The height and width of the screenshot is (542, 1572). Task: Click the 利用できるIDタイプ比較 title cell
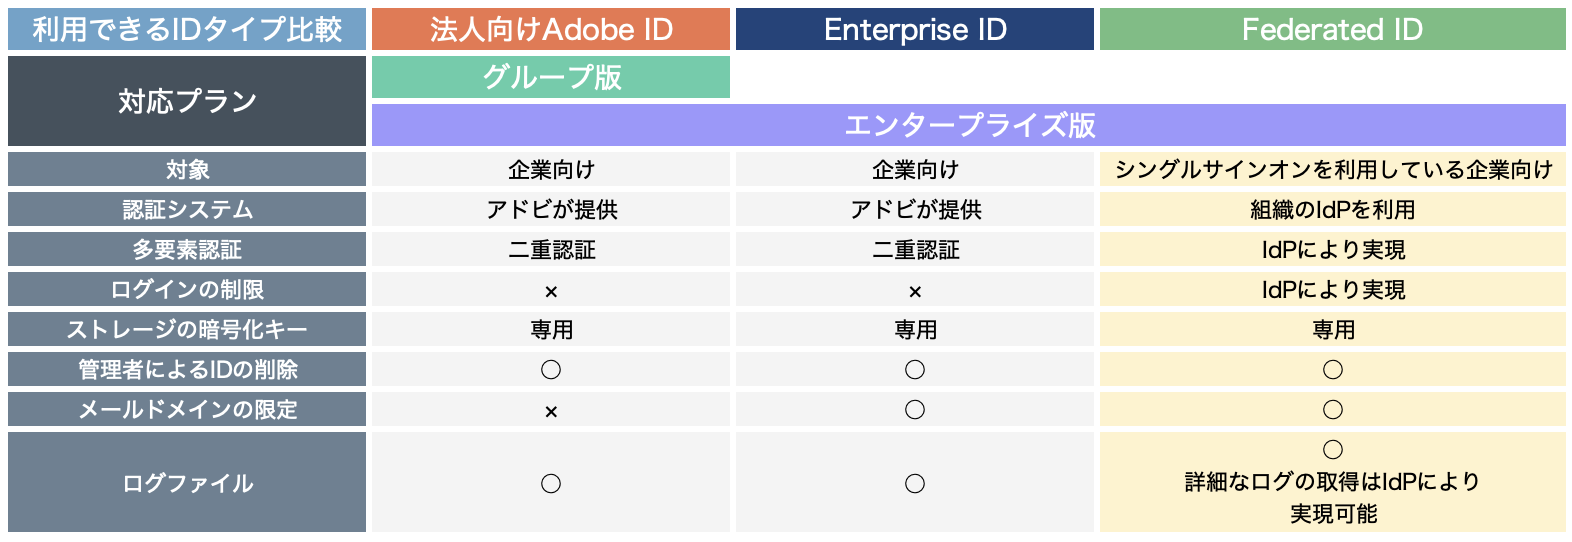(187, 30)
